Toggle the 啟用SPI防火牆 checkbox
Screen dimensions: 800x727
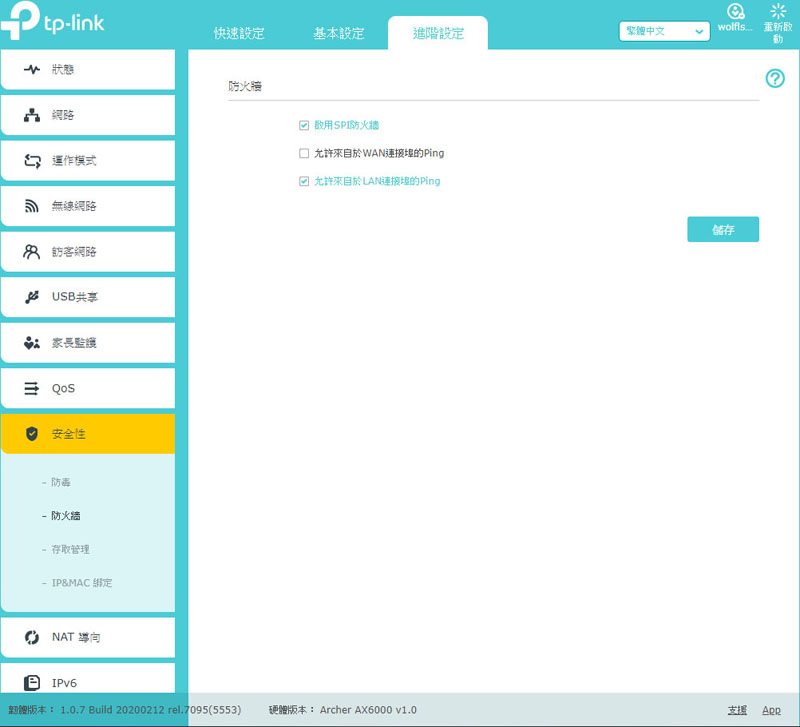[304, 126]
